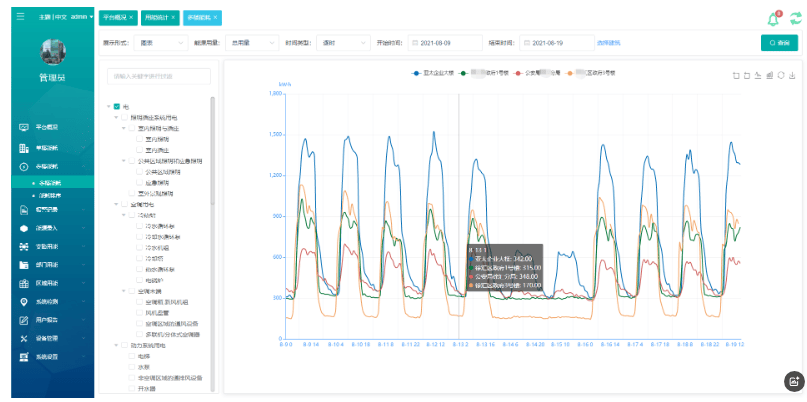Click the hamburger menu icon in sidebar header
Screen dimensions: 807x402
pyautogui.click(x=21, y=16)
